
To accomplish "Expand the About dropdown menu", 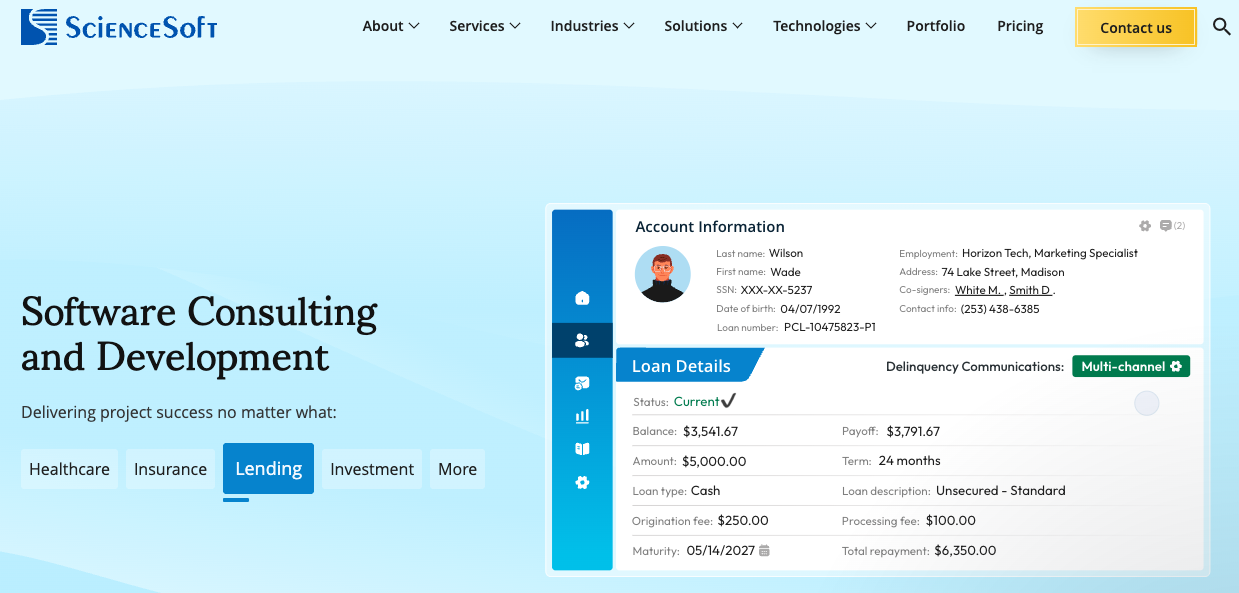I will click(390, 26).
